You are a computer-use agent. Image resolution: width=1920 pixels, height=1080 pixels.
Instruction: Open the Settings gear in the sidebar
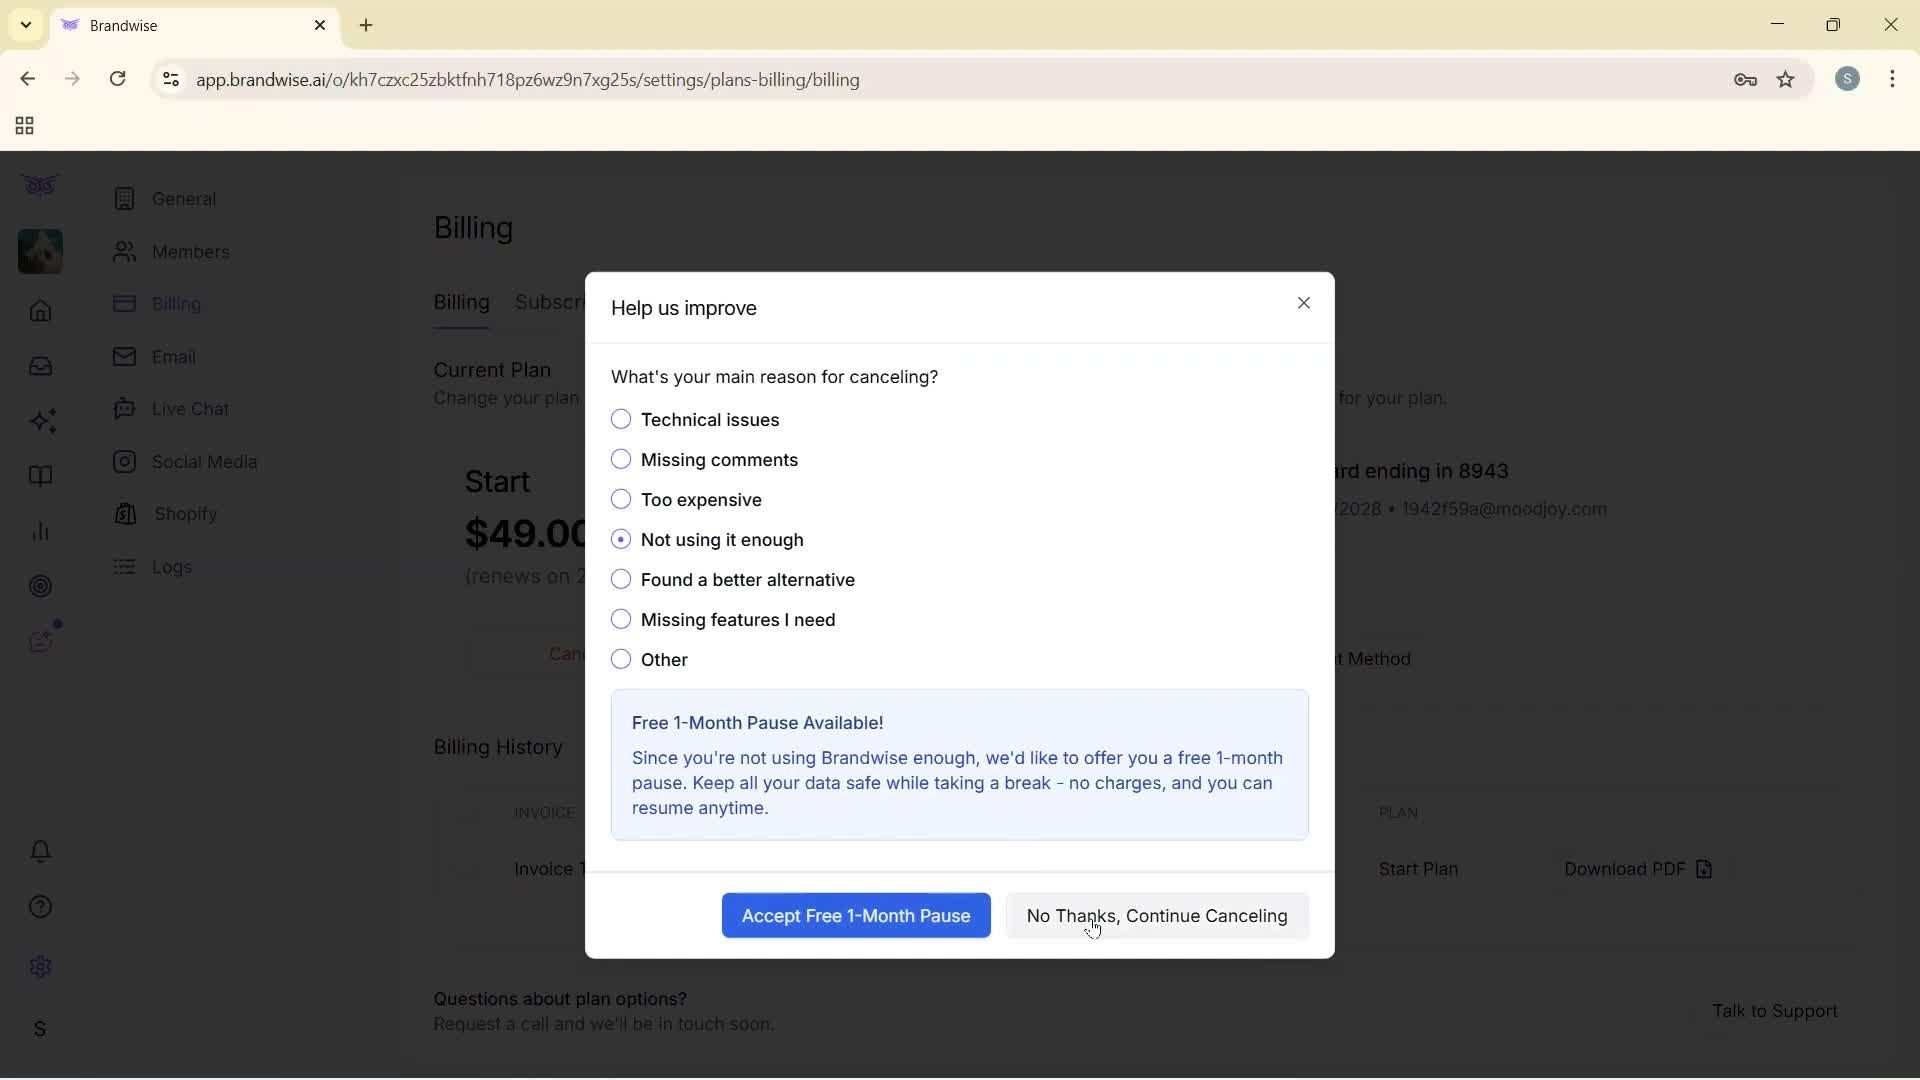click(40, 966)
